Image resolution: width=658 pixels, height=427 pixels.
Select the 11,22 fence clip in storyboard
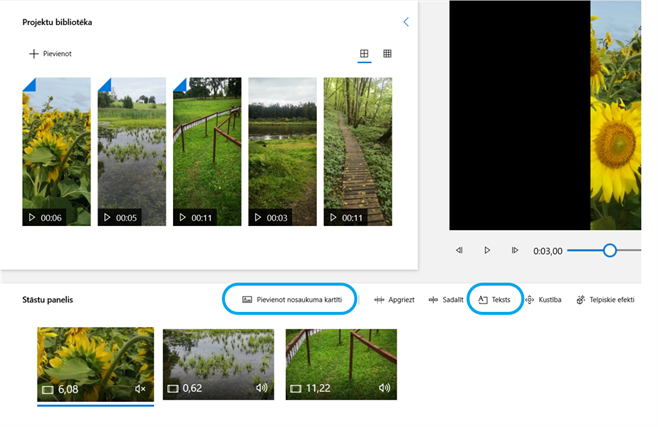pyautogui.click(x=341, y=360)
